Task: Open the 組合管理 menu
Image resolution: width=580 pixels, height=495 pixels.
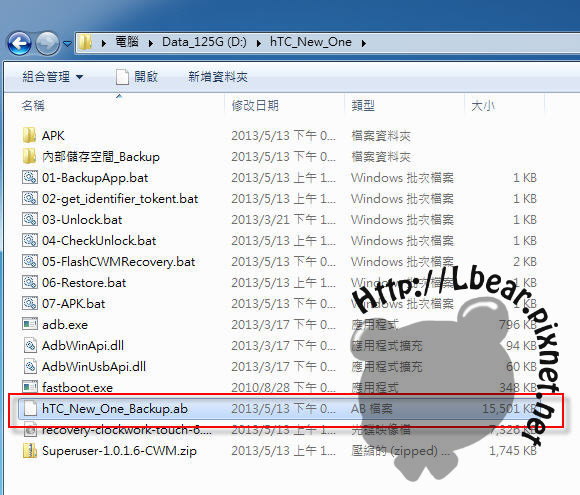Action: tap(53, 77)
